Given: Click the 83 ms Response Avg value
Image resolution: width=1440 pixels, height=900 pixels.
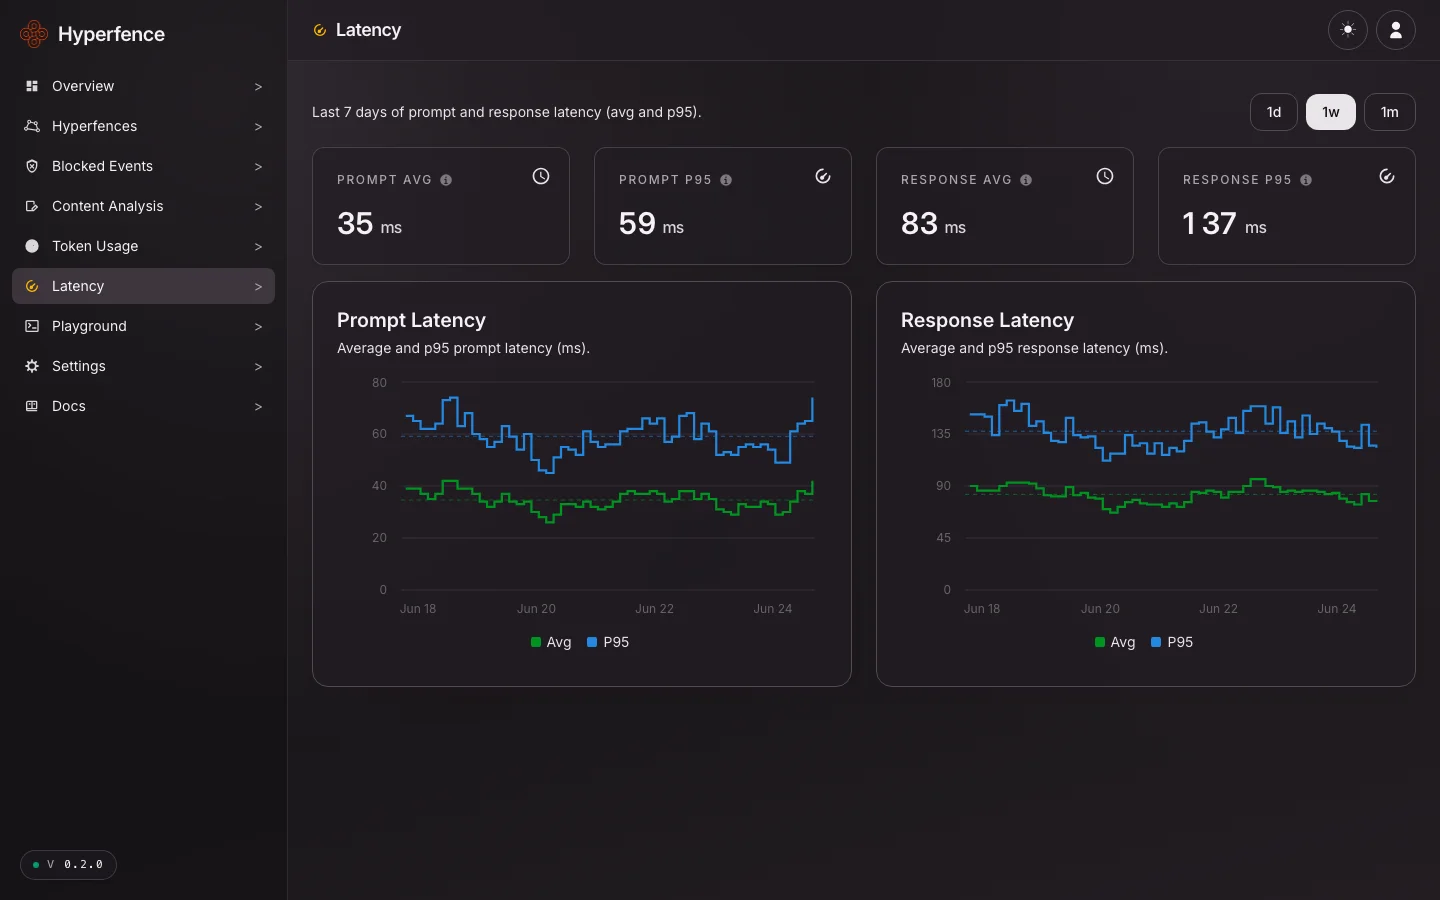Looking at the screenshot, I should point(933,224).
